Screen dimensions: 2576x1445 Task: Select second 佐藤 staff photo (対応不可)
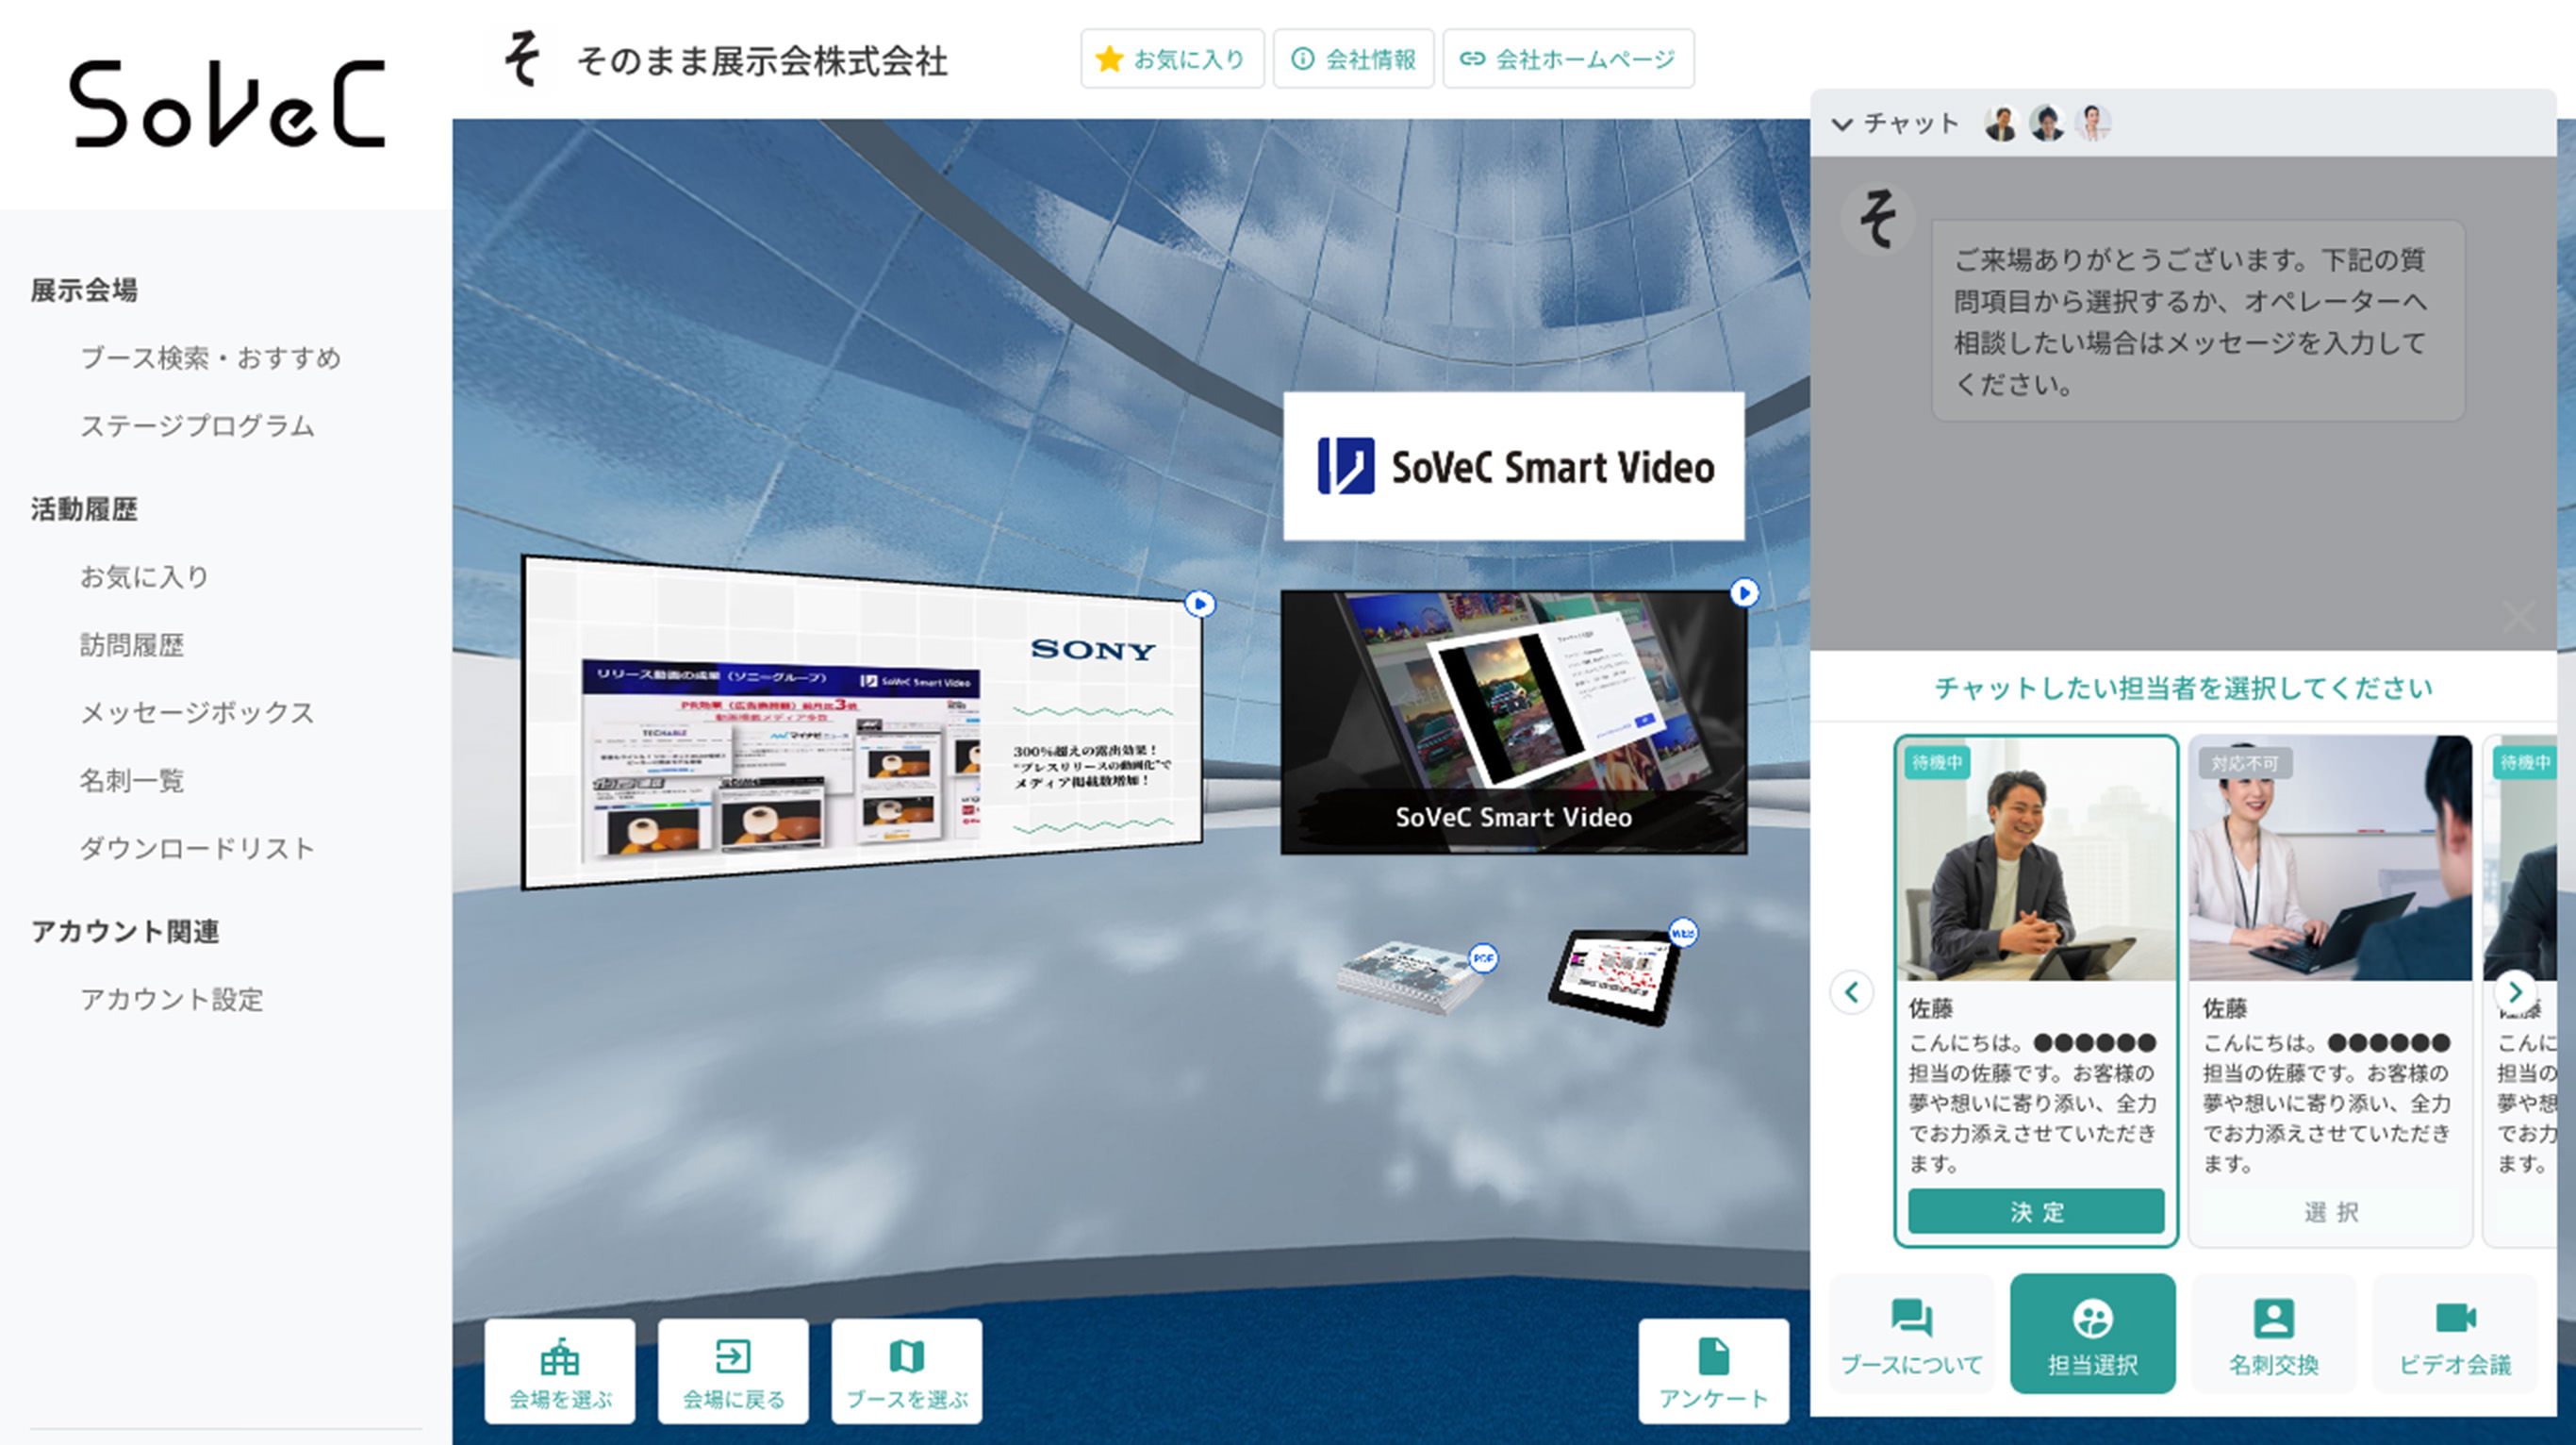[2331, 859]
